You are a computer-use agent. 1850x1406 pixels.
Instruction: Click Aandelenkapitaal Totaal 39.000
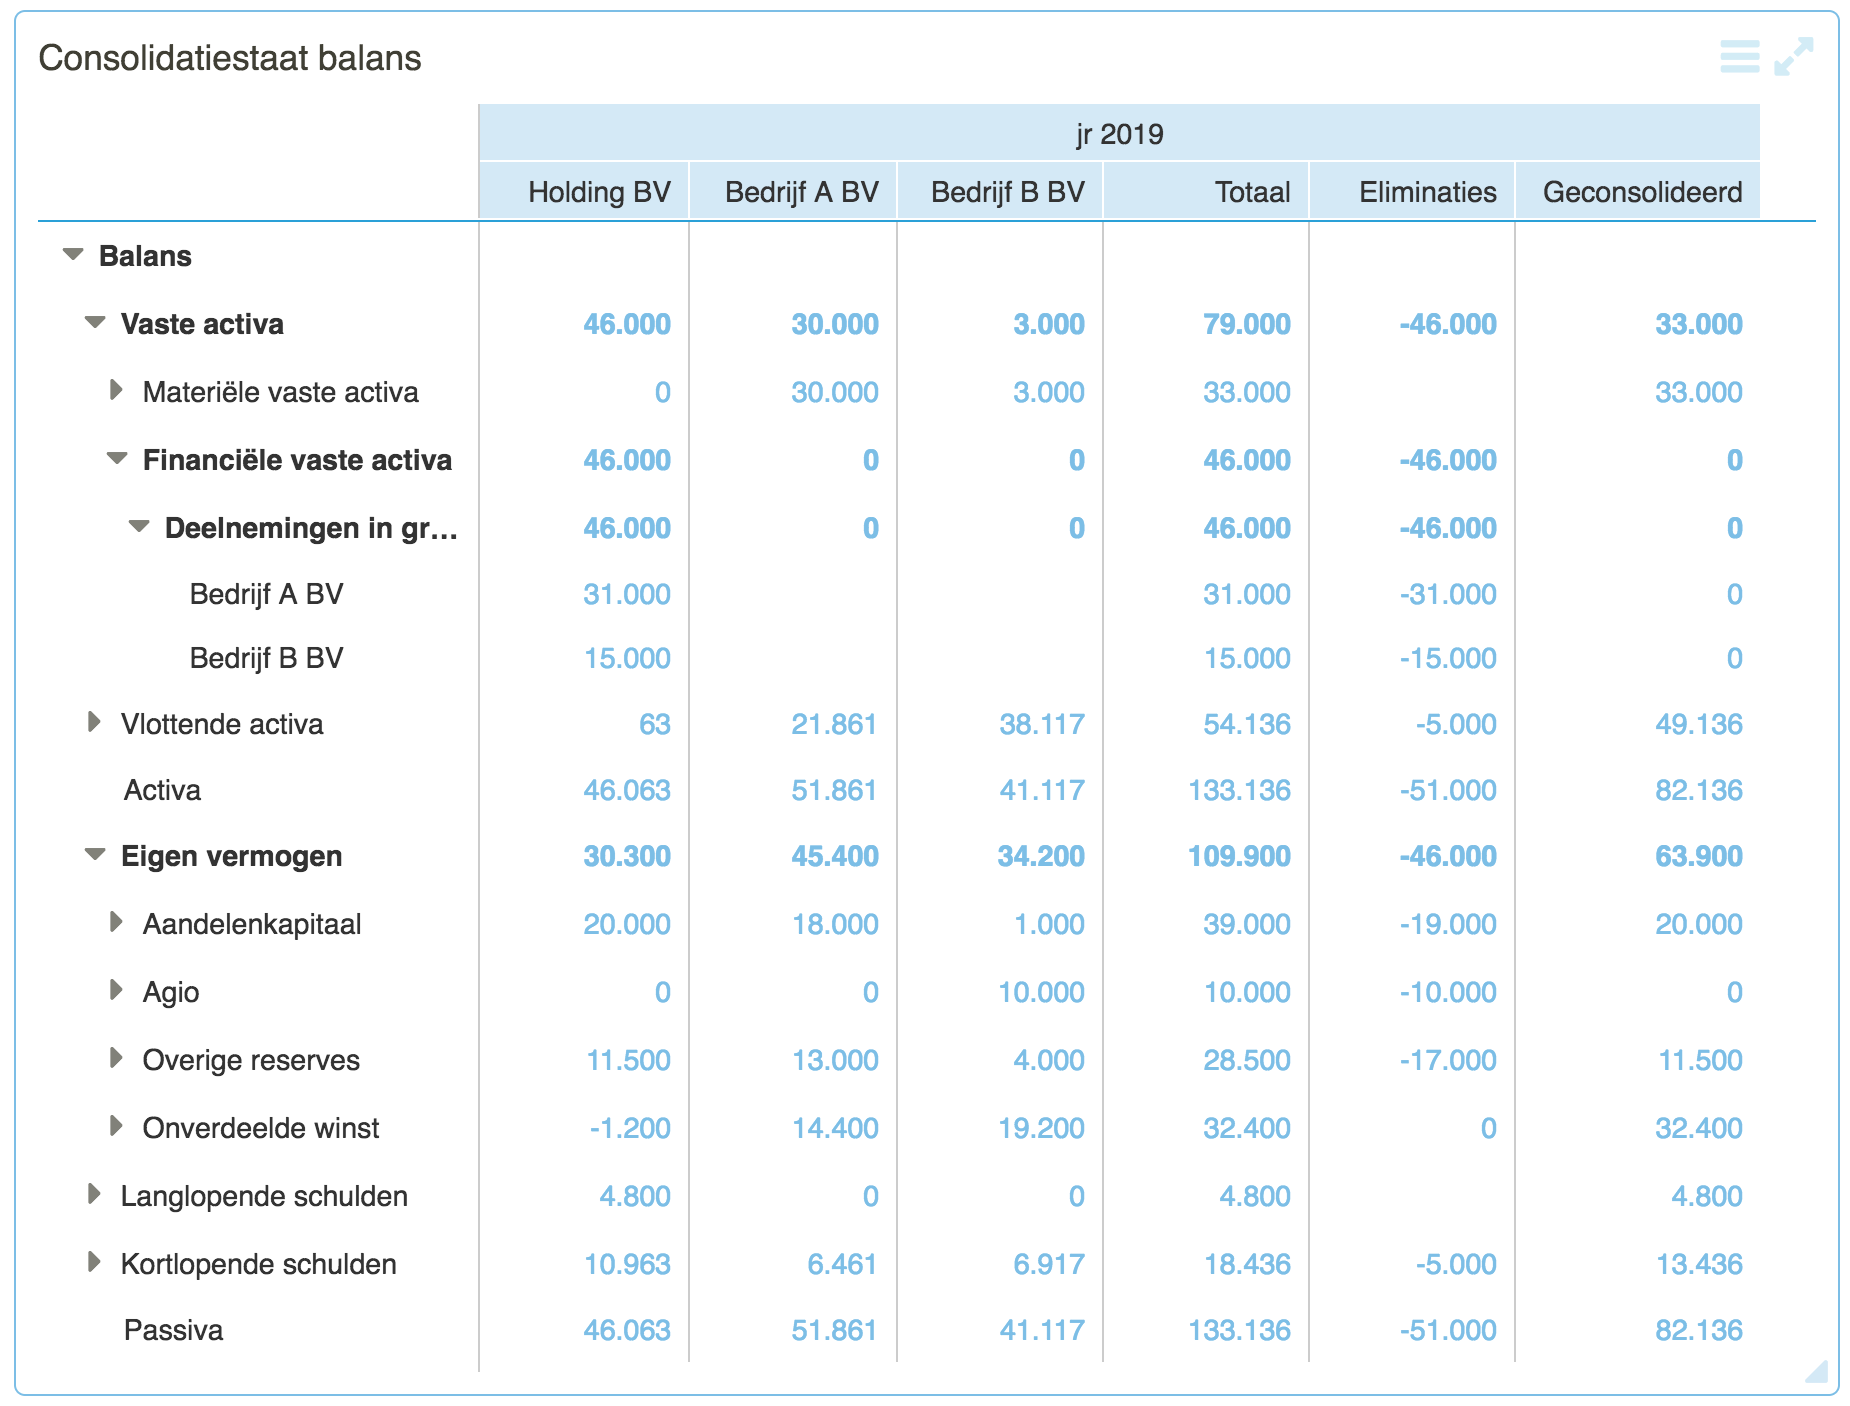[x=1247, y=924]
